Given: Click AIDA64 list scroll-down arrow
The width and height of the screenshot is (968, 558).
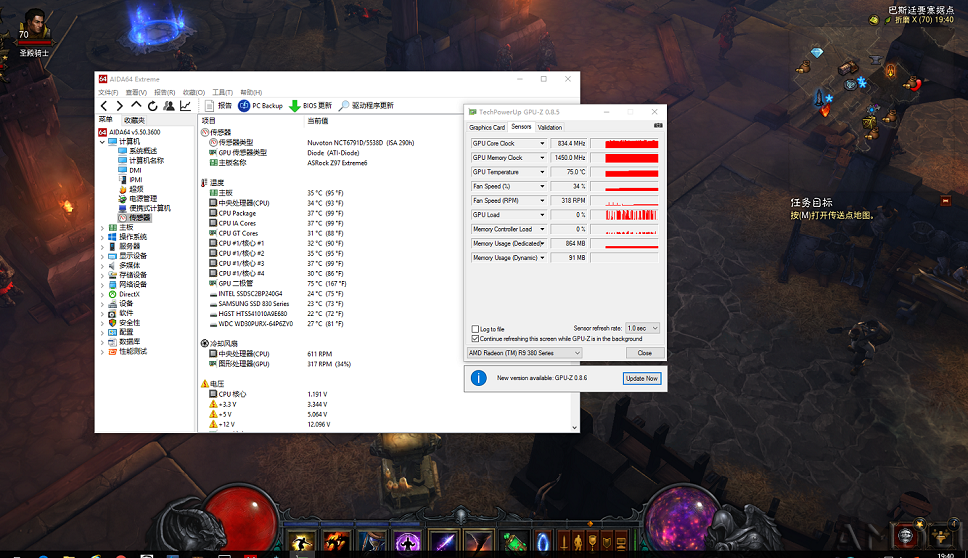Looking at the screenshot, I should pyautogui.click(x=575, y=427).
